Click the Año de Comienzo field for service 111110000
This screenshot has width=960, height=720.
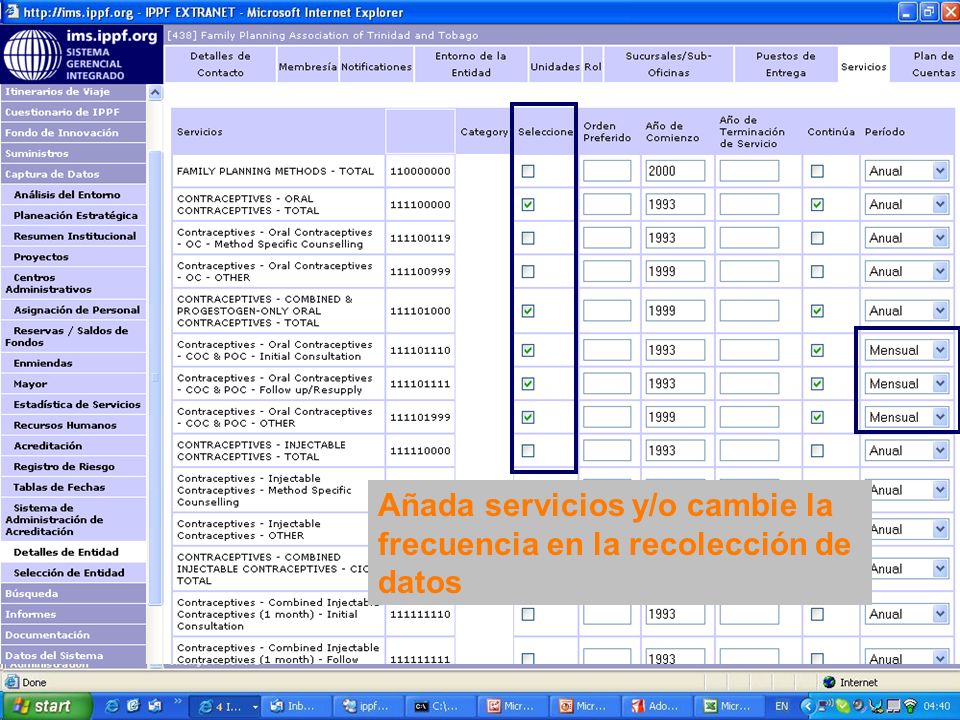click(x=675, y=451)
